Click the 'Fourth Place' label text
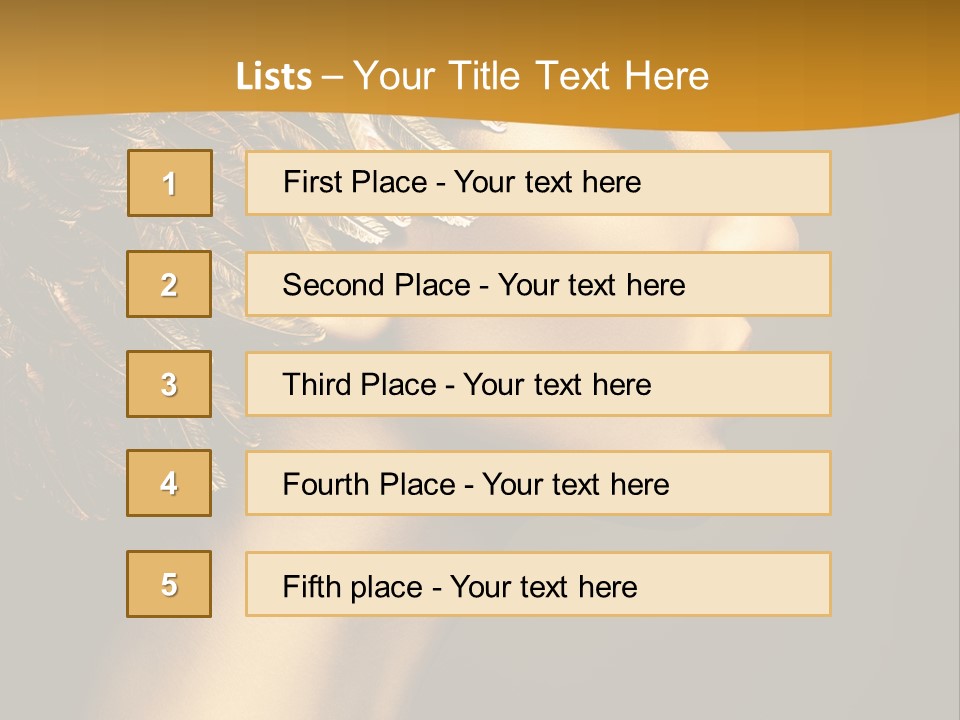Image resolution: width=960 pixels, height=720 pixels. tap(369, 484)
